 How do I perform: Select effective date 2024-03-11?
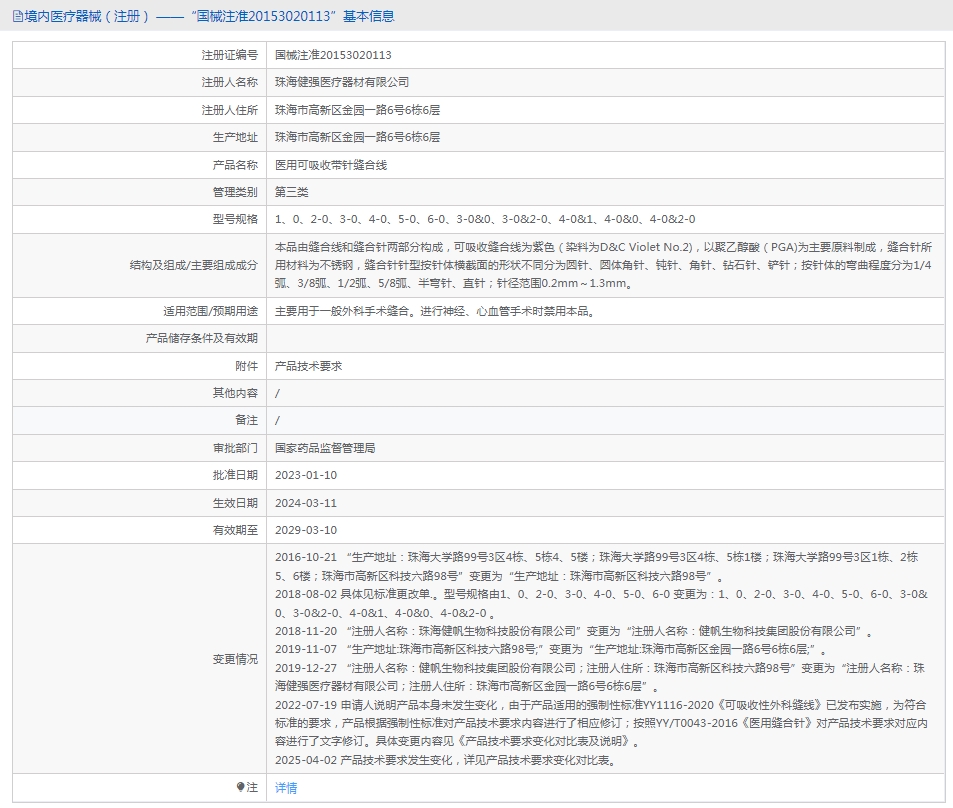(x=306, y=503)
